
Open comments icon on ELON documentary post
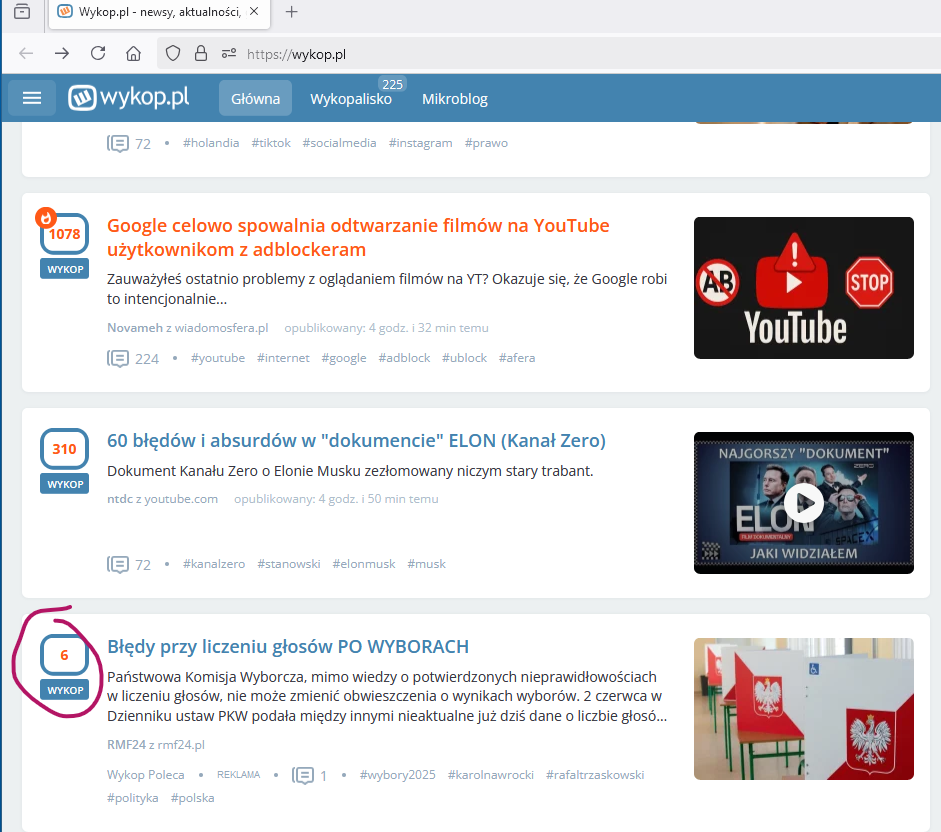coord(118,564)
